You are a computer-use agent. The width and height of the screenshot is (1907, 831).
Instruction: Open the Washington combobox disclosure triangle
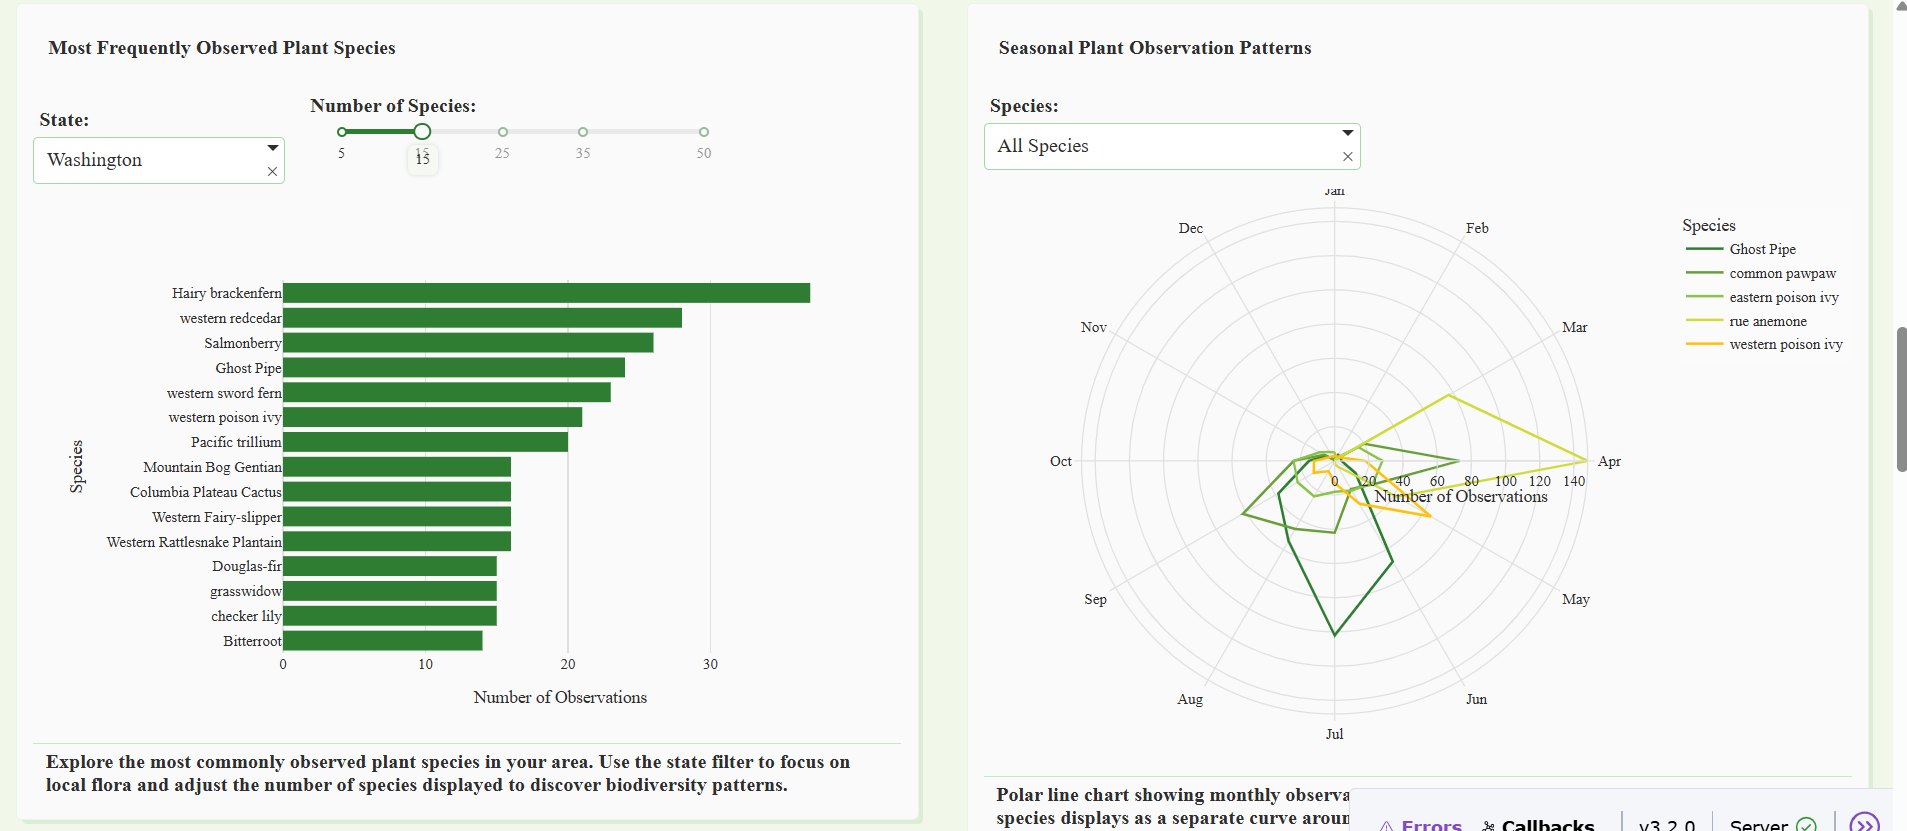click(272, 147)
